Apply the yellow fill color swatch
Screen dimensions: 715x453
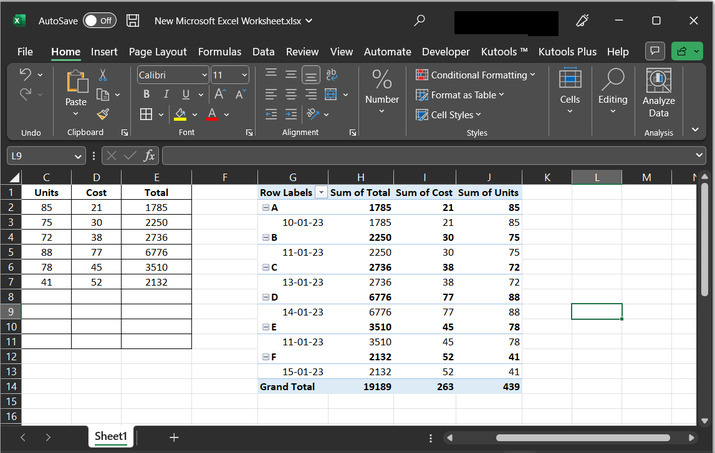180,115
